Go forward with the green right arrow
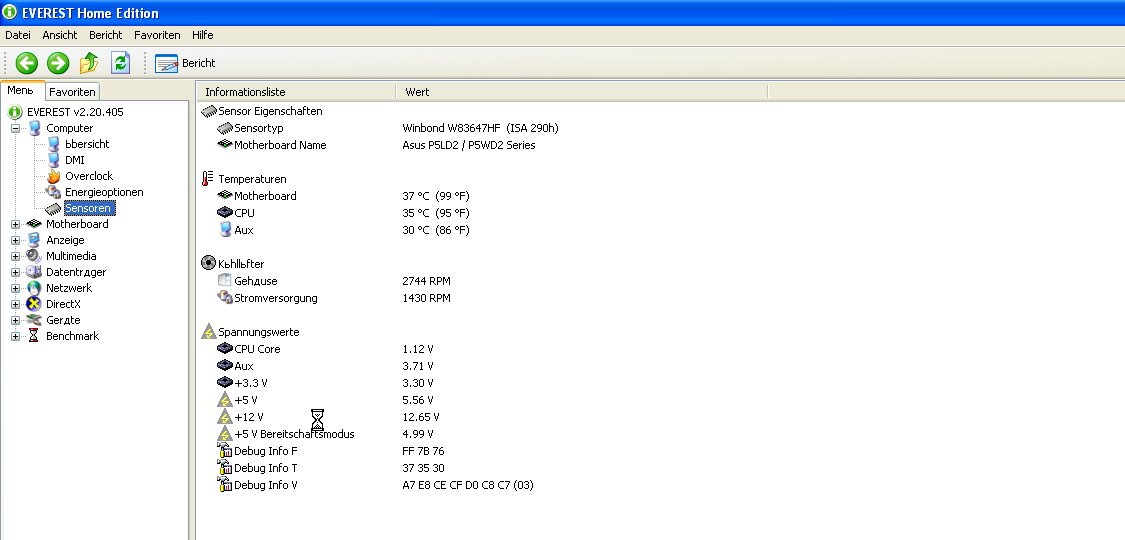The height and width of the screenshot is (540, 1125). [58, 63]
